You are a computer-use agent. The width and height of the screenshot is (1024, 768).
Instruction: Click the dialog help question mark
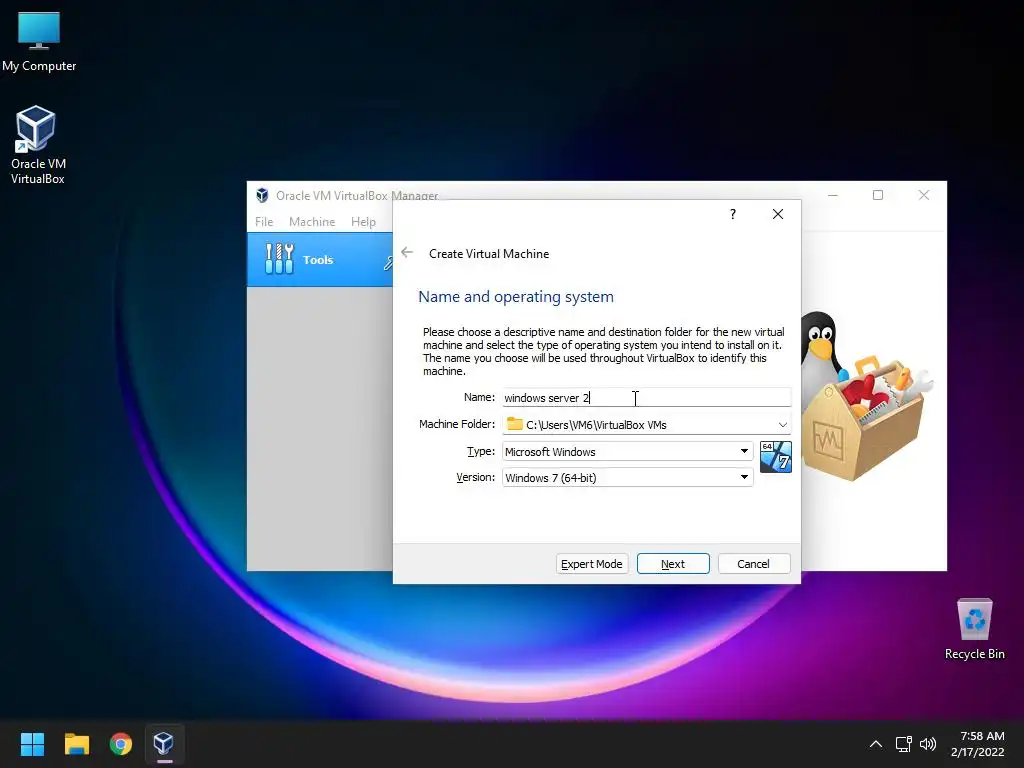click(x=733, y=214)
